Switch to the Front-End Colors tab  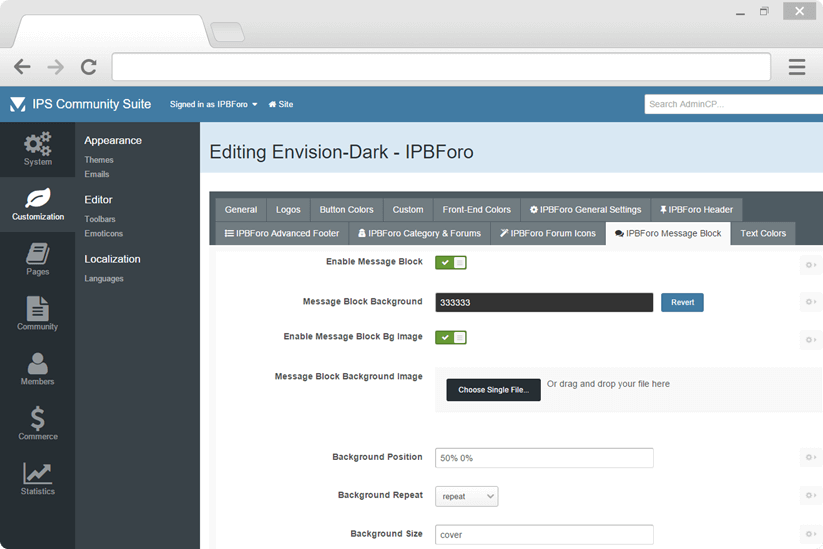[x=476, y=209]
